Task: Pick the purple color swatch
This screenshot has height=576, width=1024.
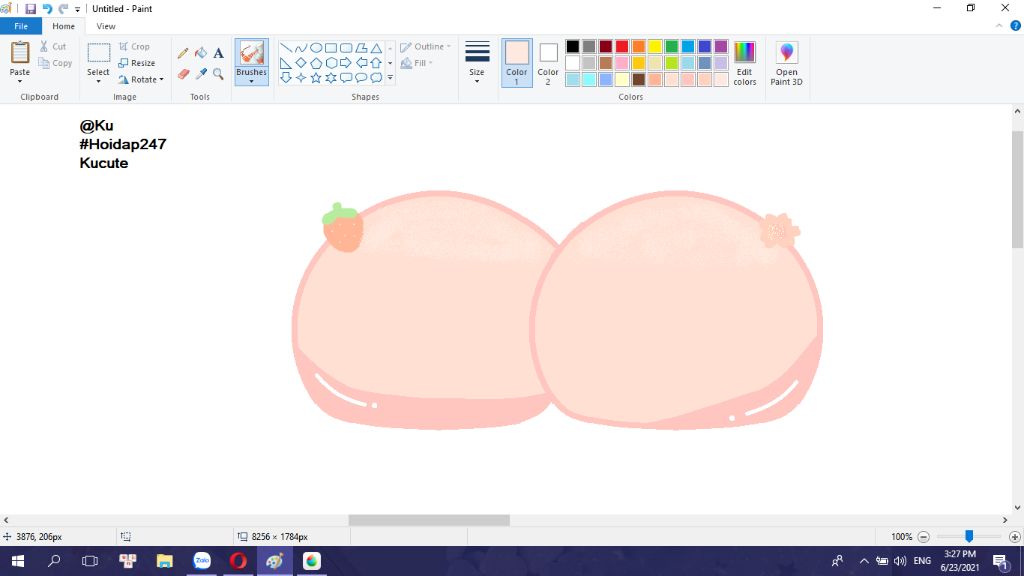Action: (721, 46)
